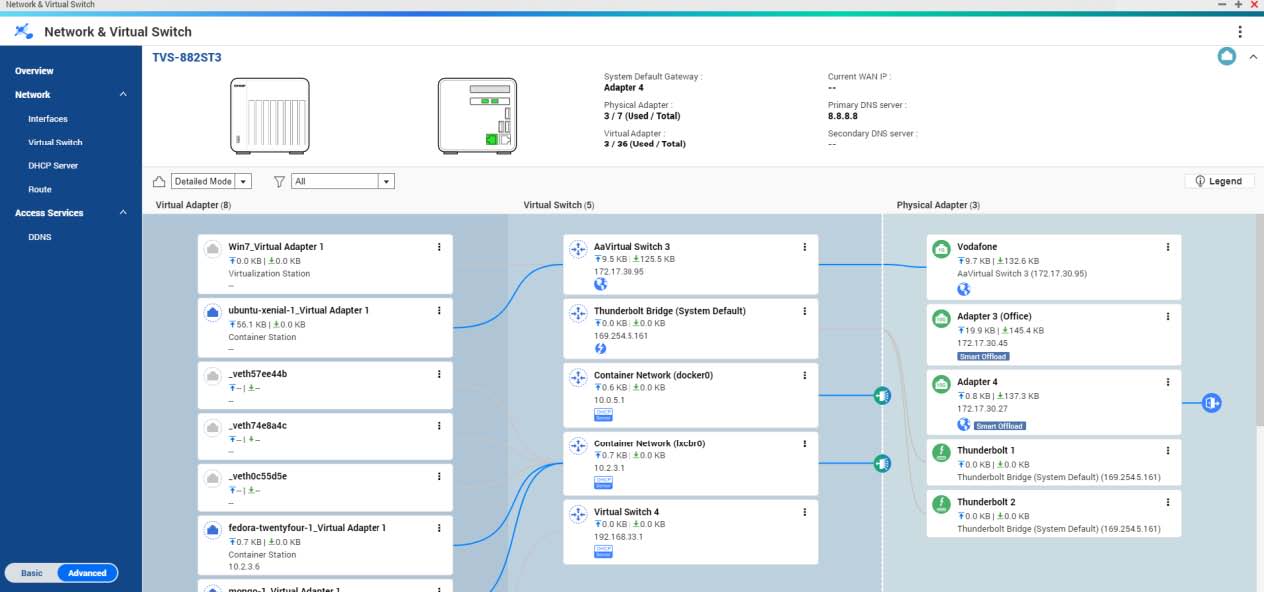Click the Container Network (lxcbr0) switch icon
This screenshot has width=1264, height=592.
point(577,445)
